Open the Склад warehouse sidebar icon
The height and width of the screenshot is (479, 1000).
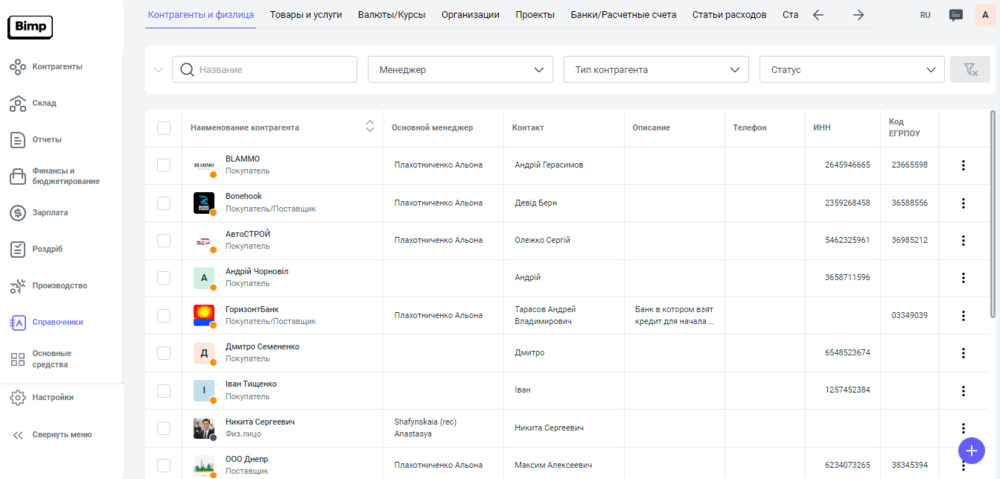(17, 103)
